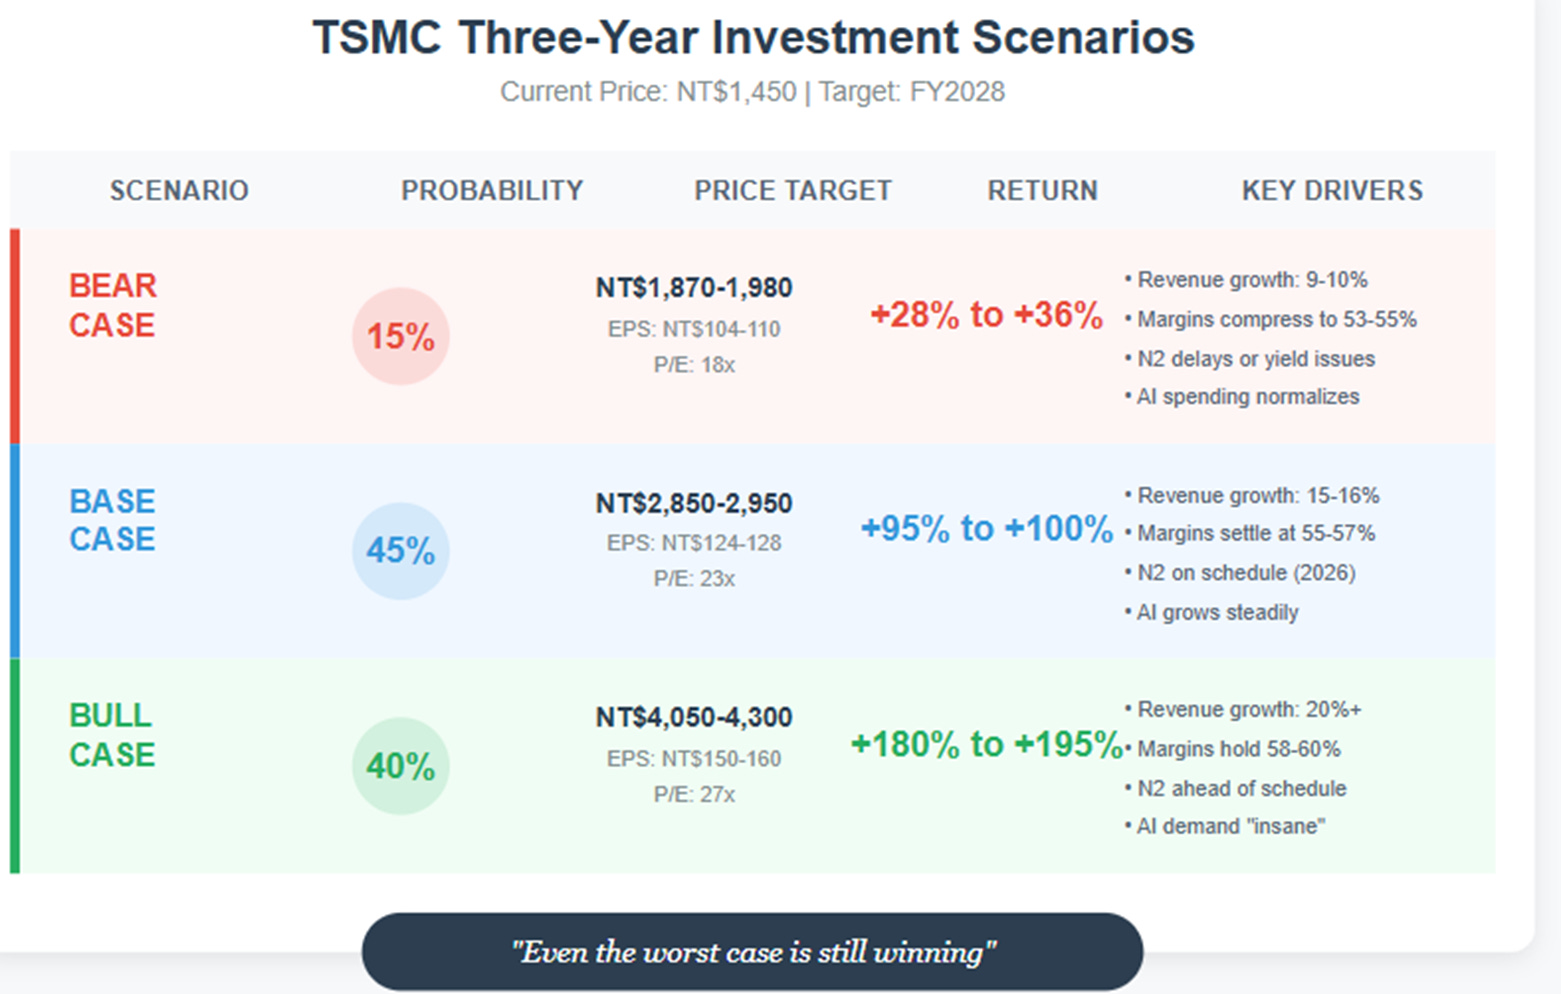
Task: Click the BULL CASE label
Action: [x=112, y=735]
